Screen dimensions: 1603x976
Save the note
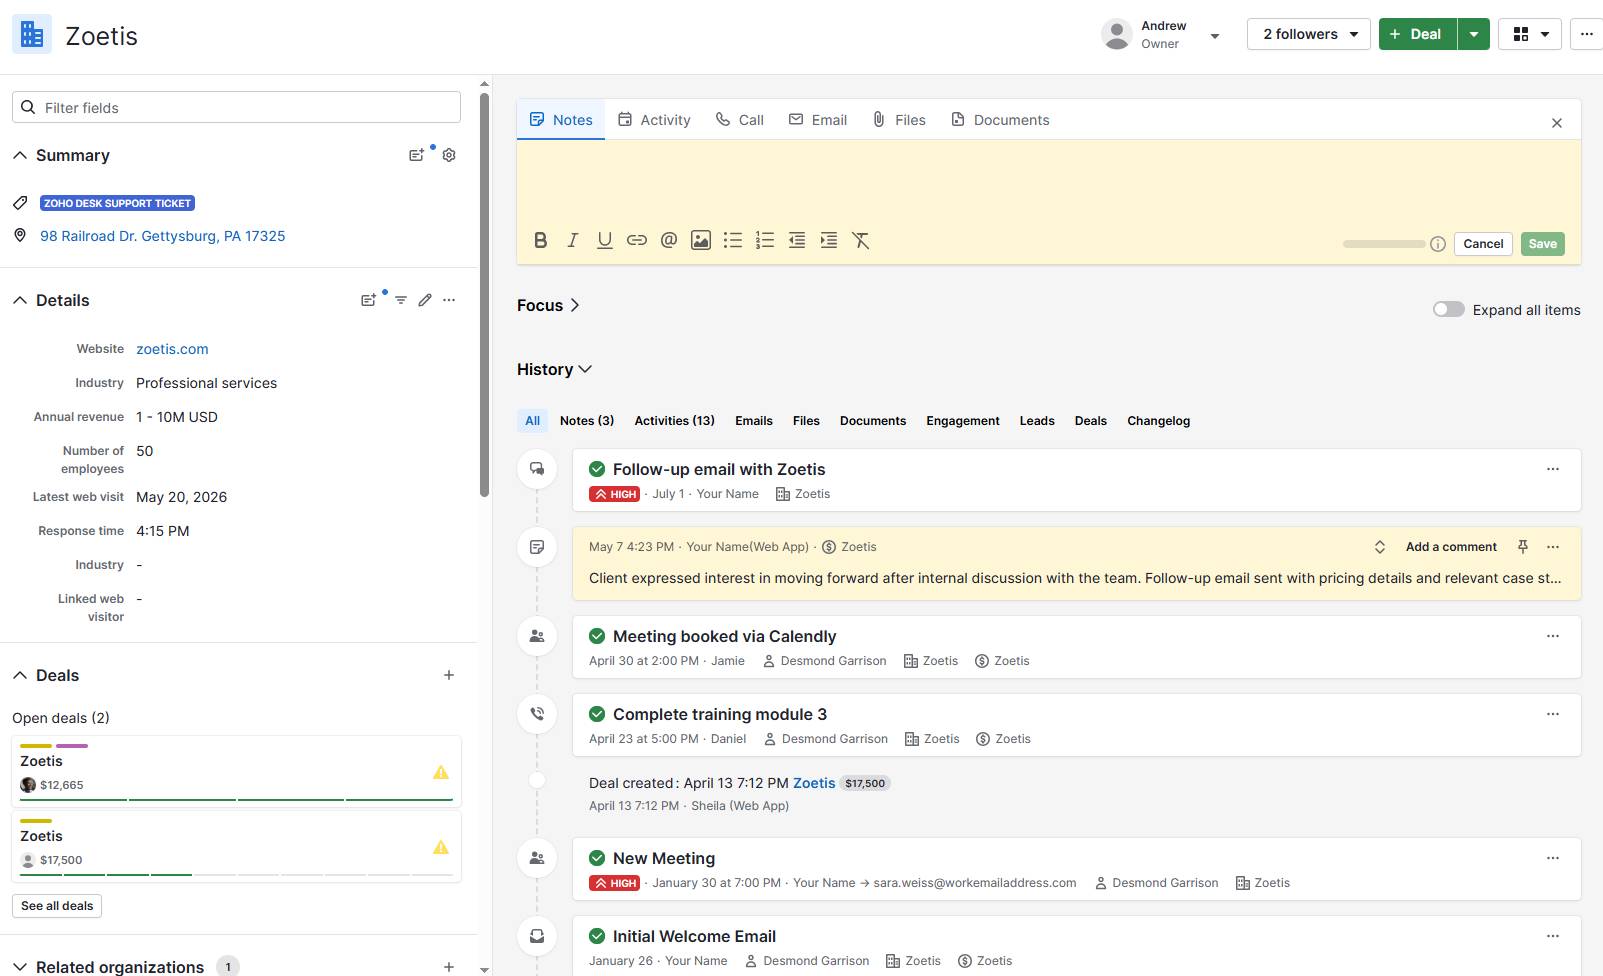tap(1543, 244)
